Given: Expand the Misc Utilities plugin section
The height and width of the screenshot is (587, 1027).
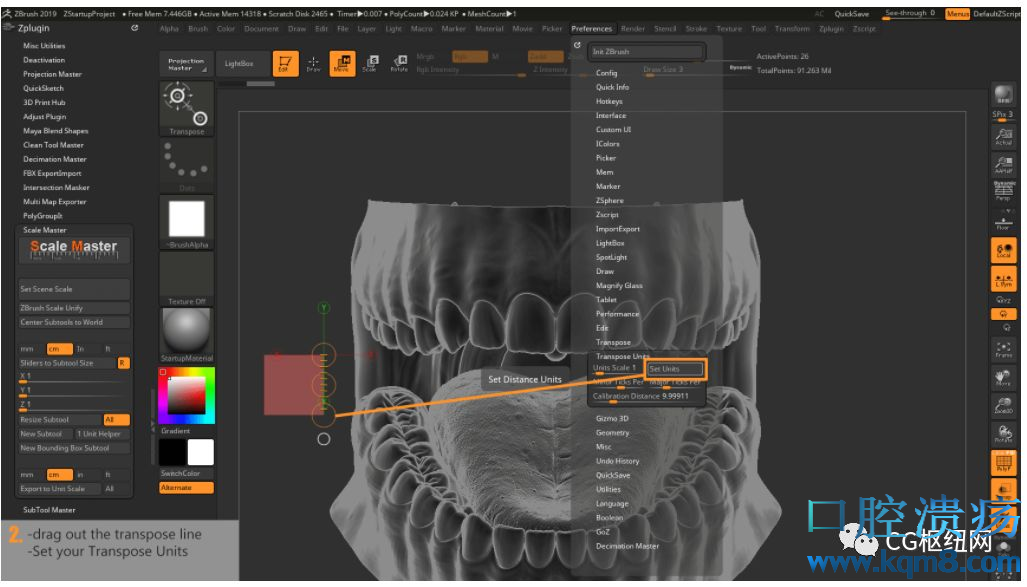Looking at the screenshot, I should (x=44, y=46).
